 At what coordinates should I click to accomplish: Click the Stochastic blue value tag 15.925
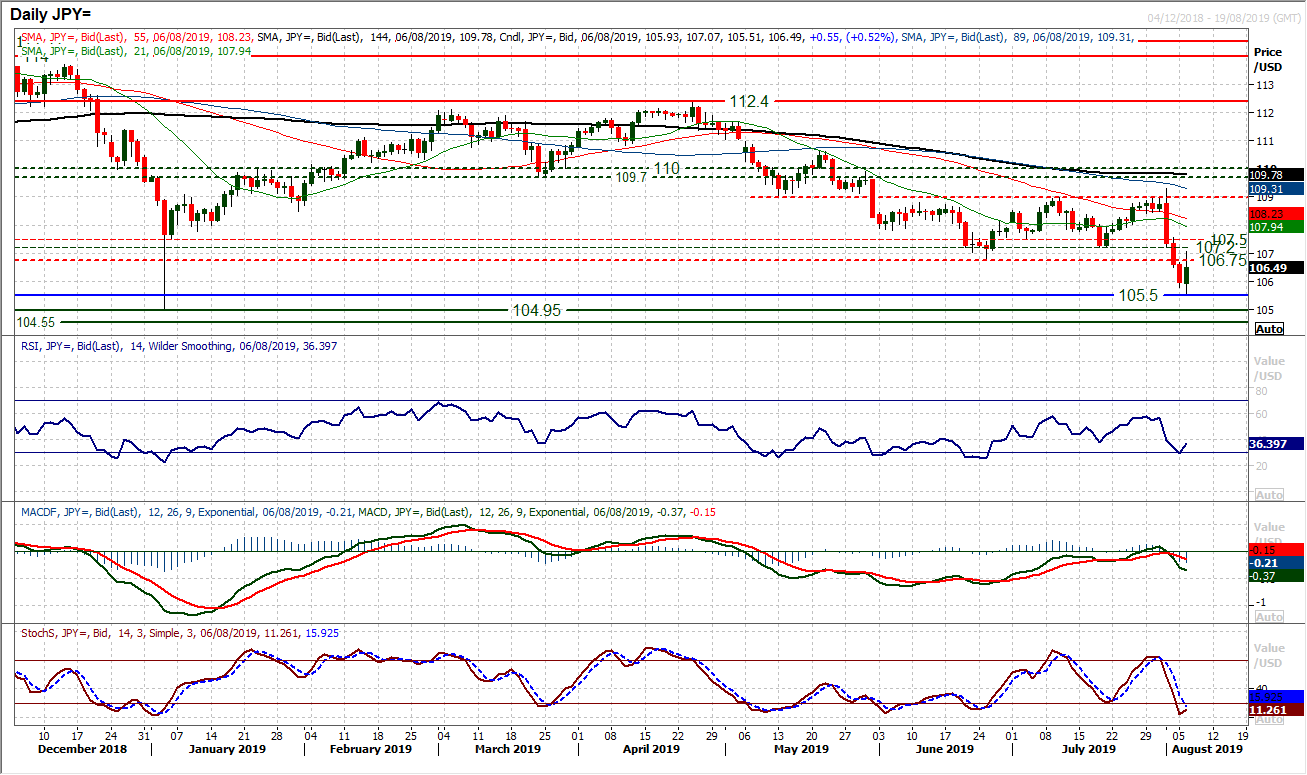click(1277, 695)
